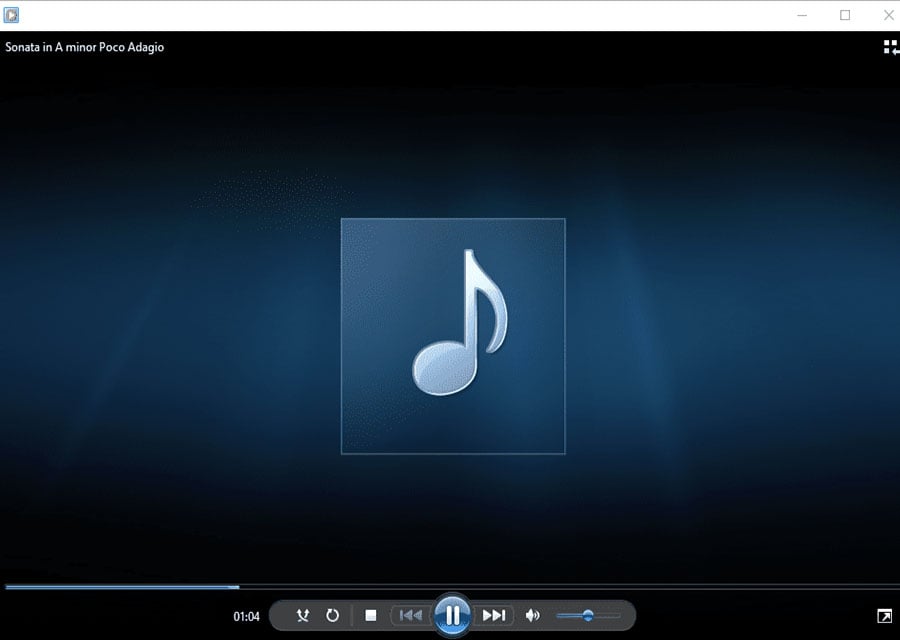
Task: Click the track title 'Sonata in A minor'
Action: coord(85,47)
